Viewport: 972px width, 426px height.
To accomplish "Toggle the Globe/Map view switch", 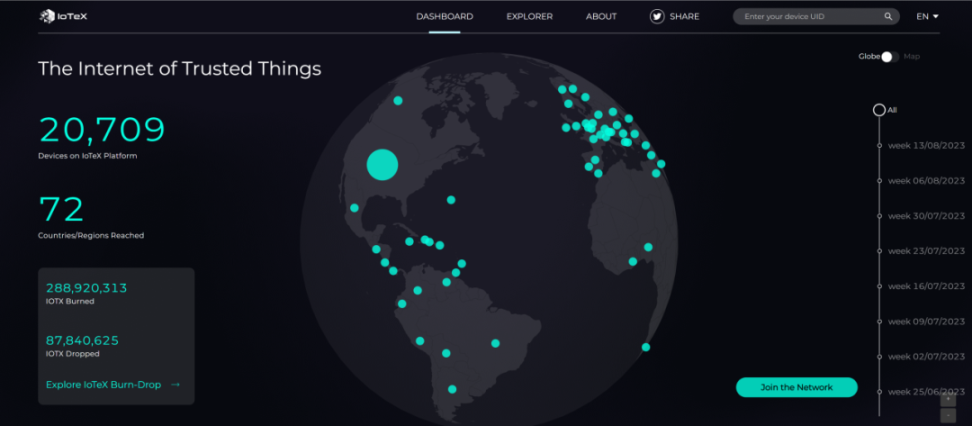I will (890, 56).
